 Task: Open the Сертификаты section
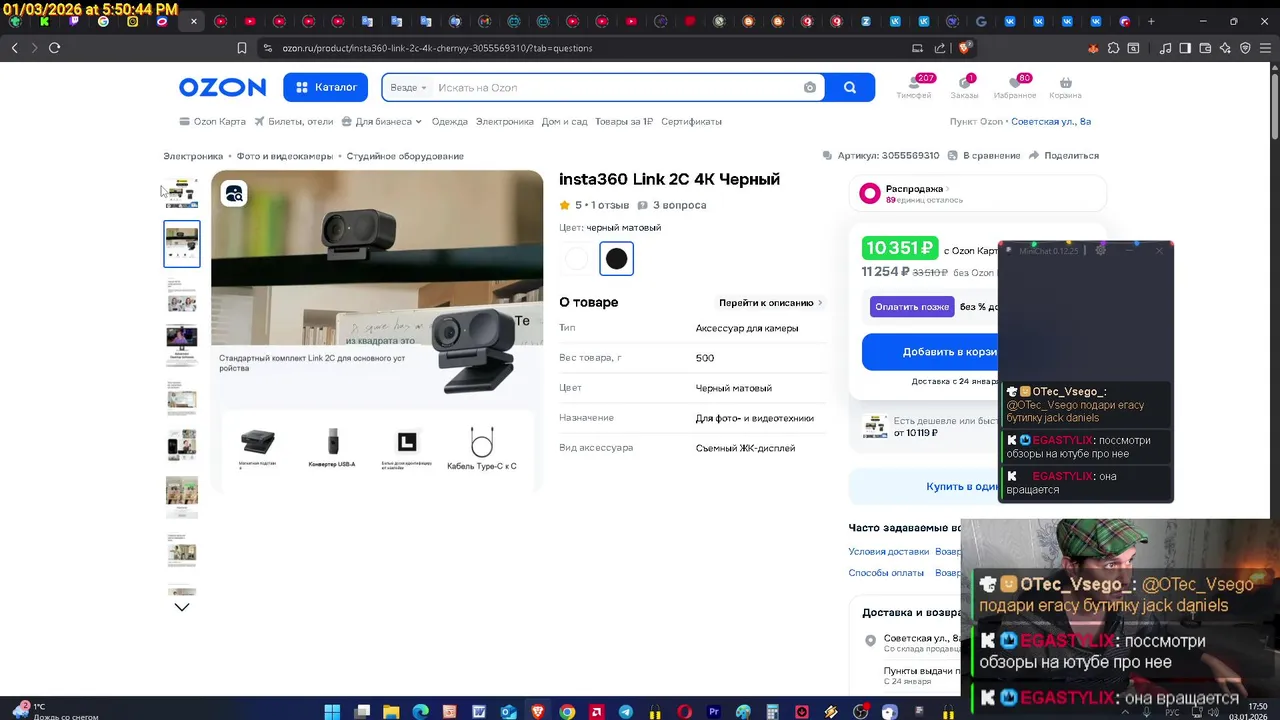click(x=691, y=122)
